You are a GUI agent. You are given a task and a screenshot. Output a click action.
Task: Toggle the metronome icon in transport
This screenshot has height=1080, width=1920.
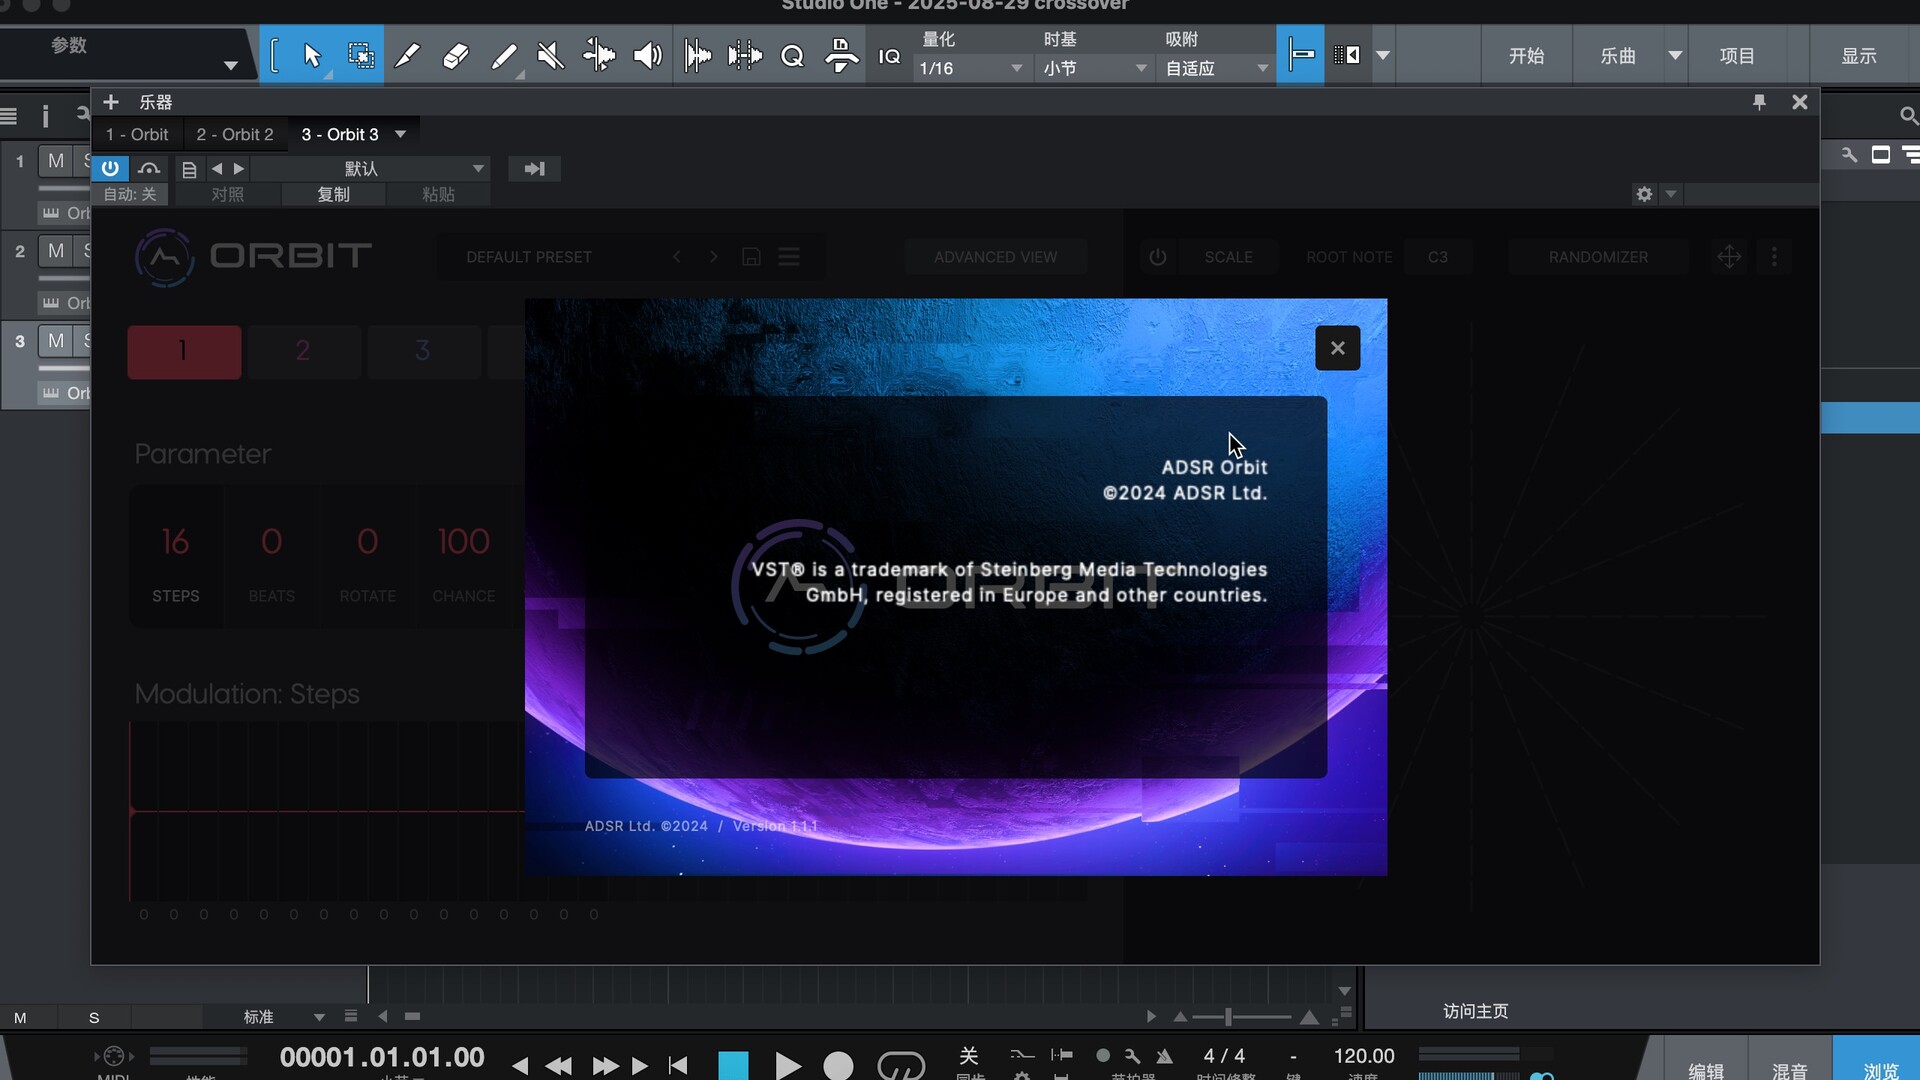pos(1164,1056)
